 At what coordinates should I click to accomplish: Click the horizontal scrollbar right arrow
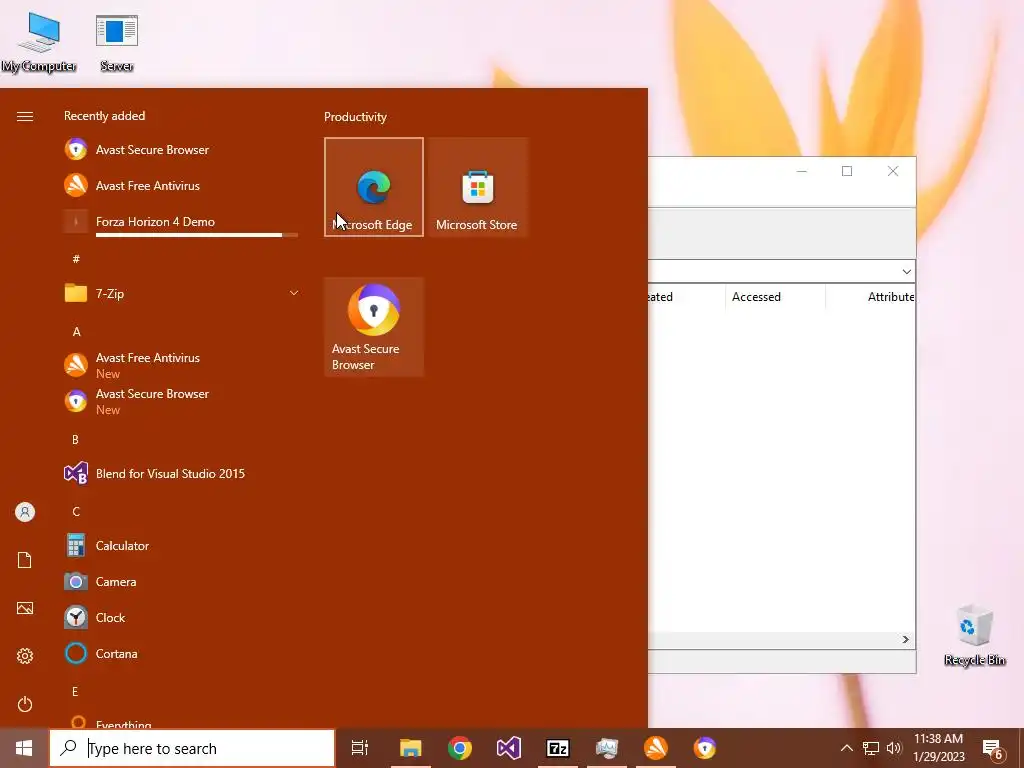coord(906,639)
